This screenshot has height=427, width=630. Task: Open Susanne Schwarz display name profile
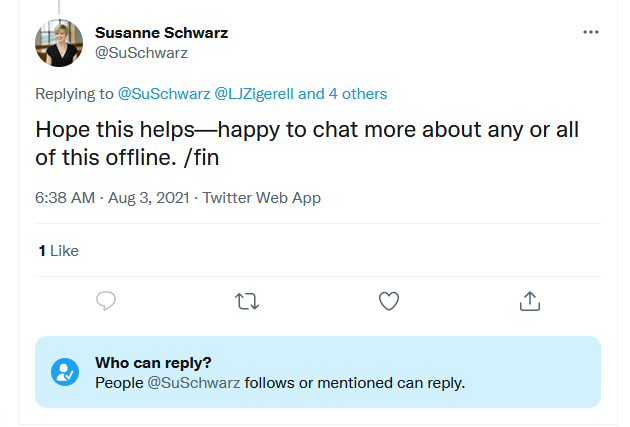pyautogui.click(x=161, y=32)
